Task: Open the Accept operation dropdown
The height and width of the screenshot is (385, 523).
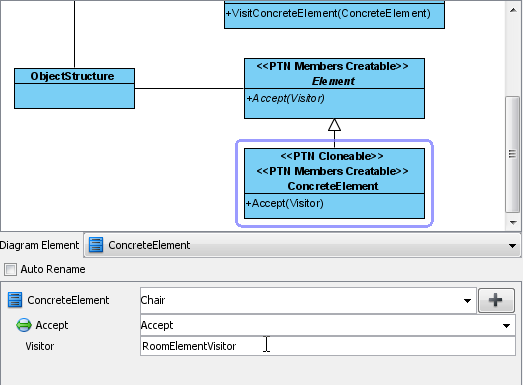Action: [x=506, y=325]
